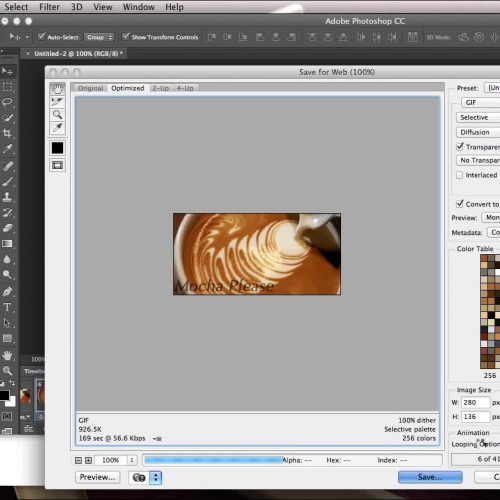Select the History Brush tool
Viewport: 500px width, 500px height.
coord(7,212)
